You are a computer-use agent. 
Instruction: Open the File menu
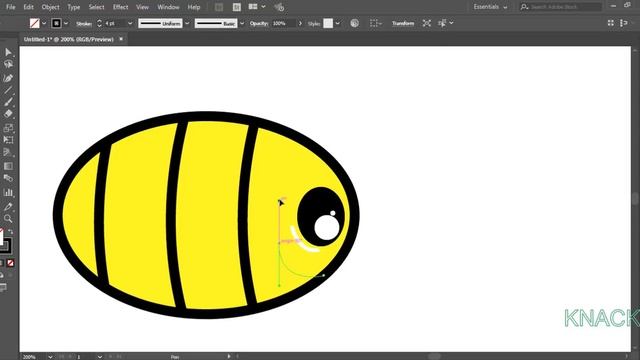[11, 7]
